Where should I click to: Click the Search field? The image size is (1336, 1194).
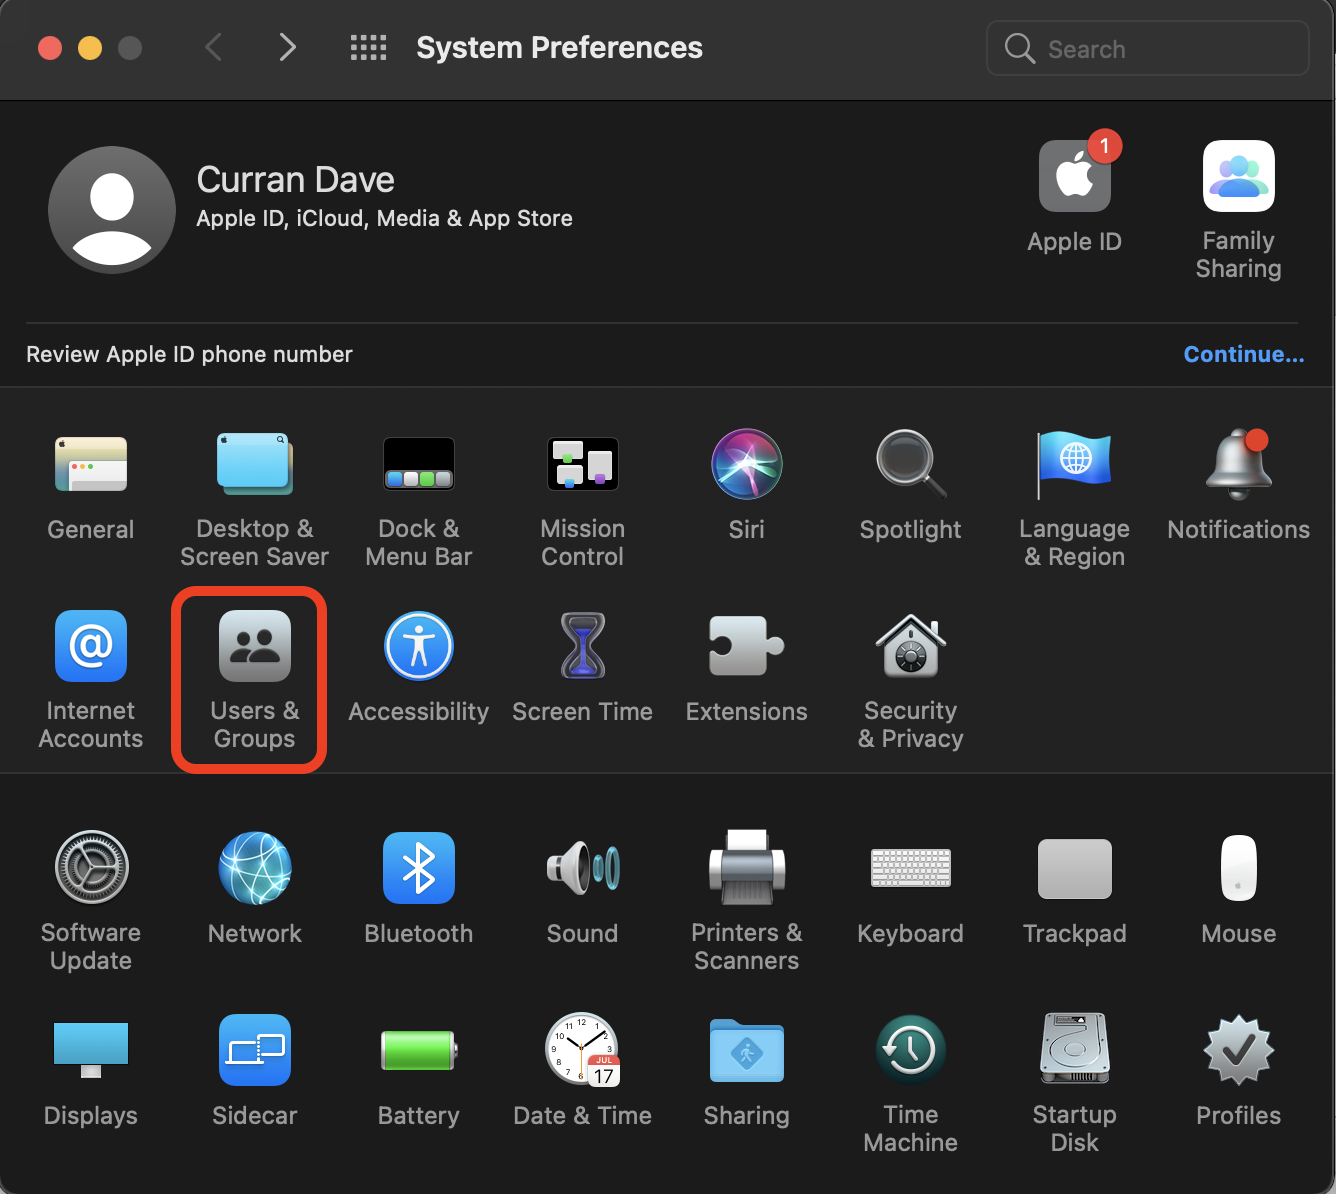tap(1160, 48)
